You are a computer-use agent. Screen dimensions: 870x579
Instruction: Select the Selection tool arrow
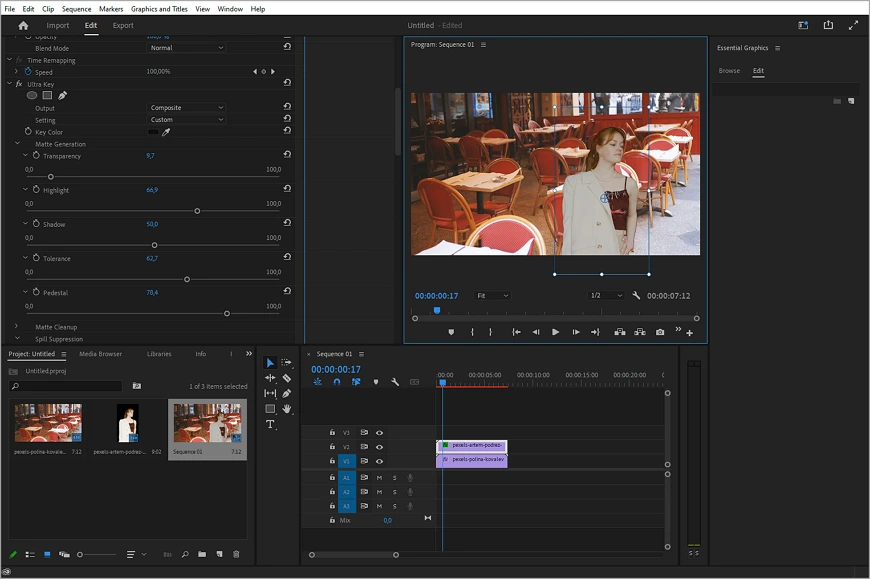tap(270, 363)
